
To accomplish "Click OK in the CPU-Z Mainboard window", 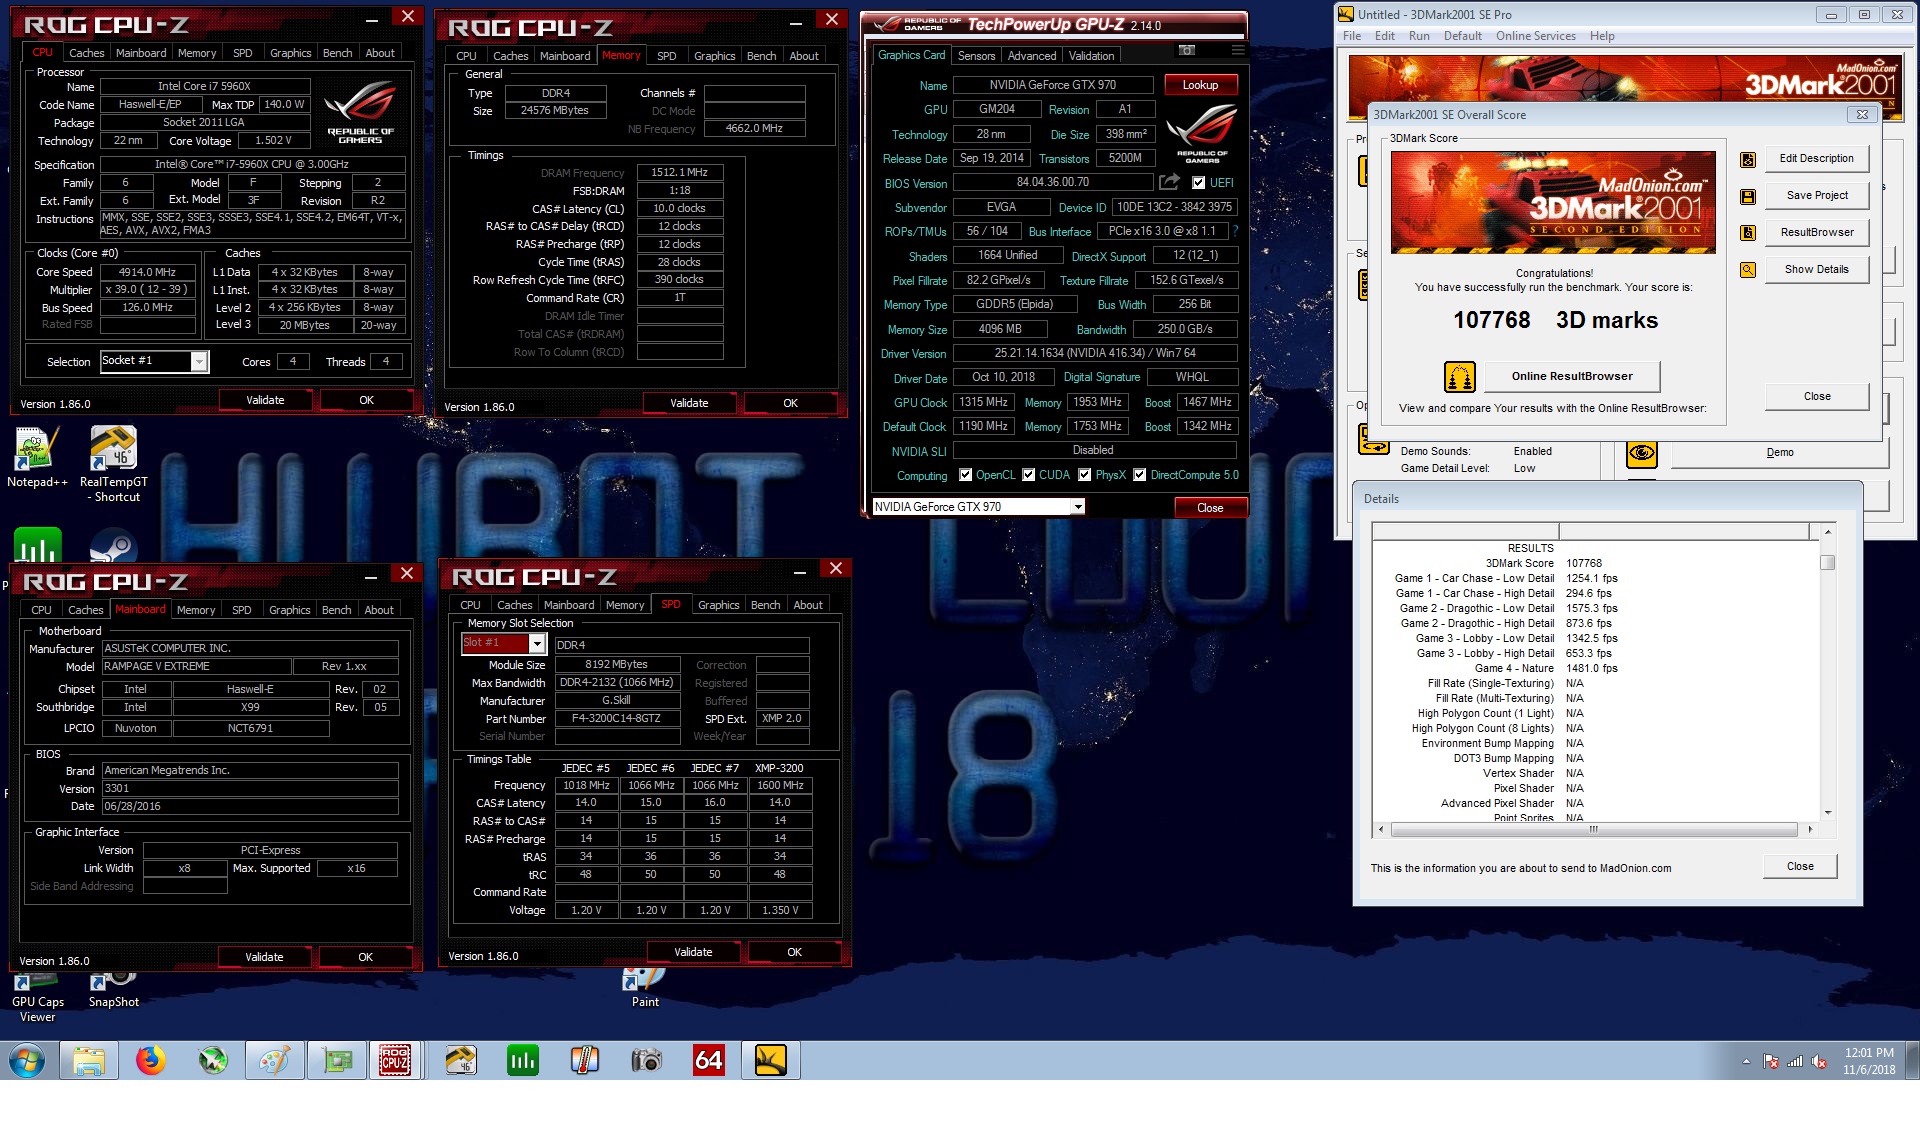I will 366,957.
